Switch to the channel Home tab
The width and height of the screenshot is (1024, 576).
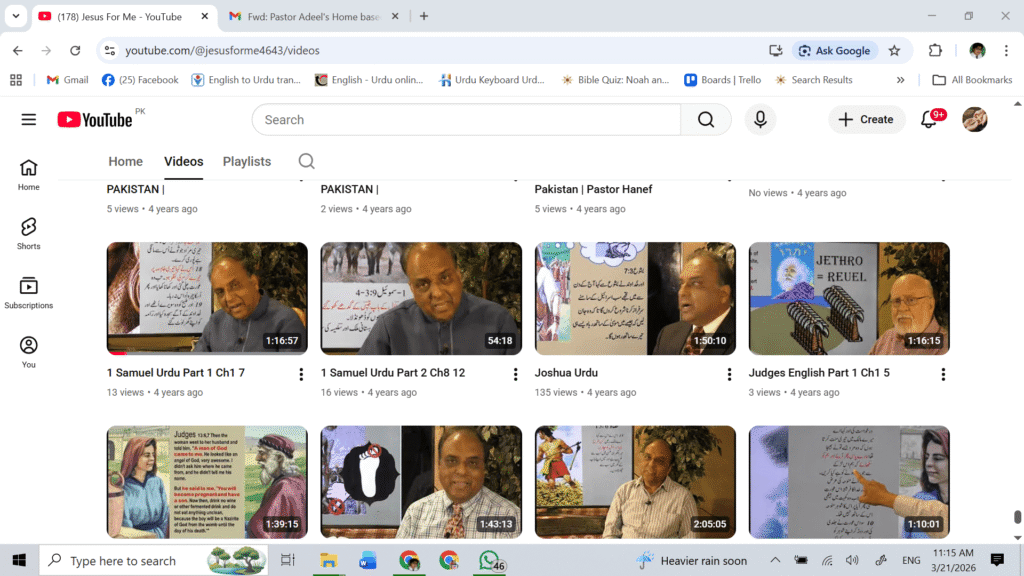click(x=125, y=161)
